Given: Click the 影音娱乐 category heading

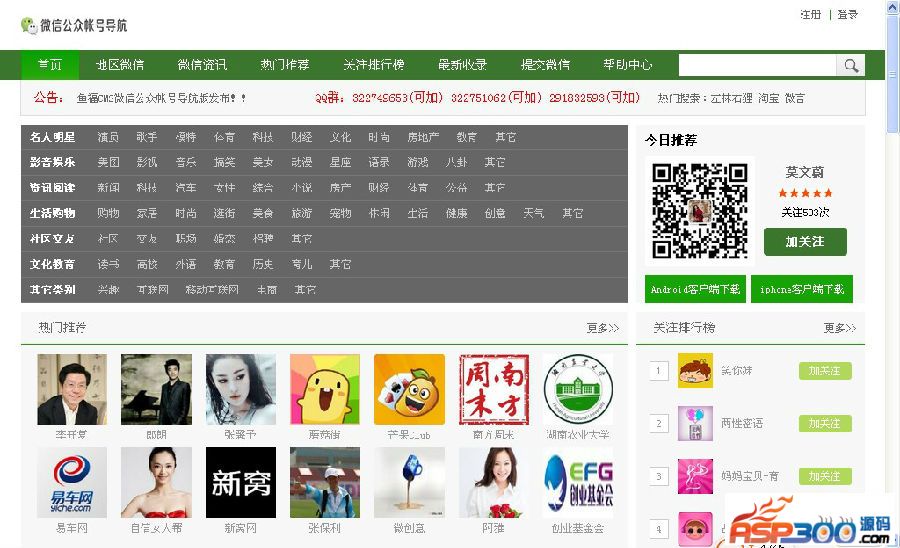Looking at the screenshot, I should coord(52,162).
